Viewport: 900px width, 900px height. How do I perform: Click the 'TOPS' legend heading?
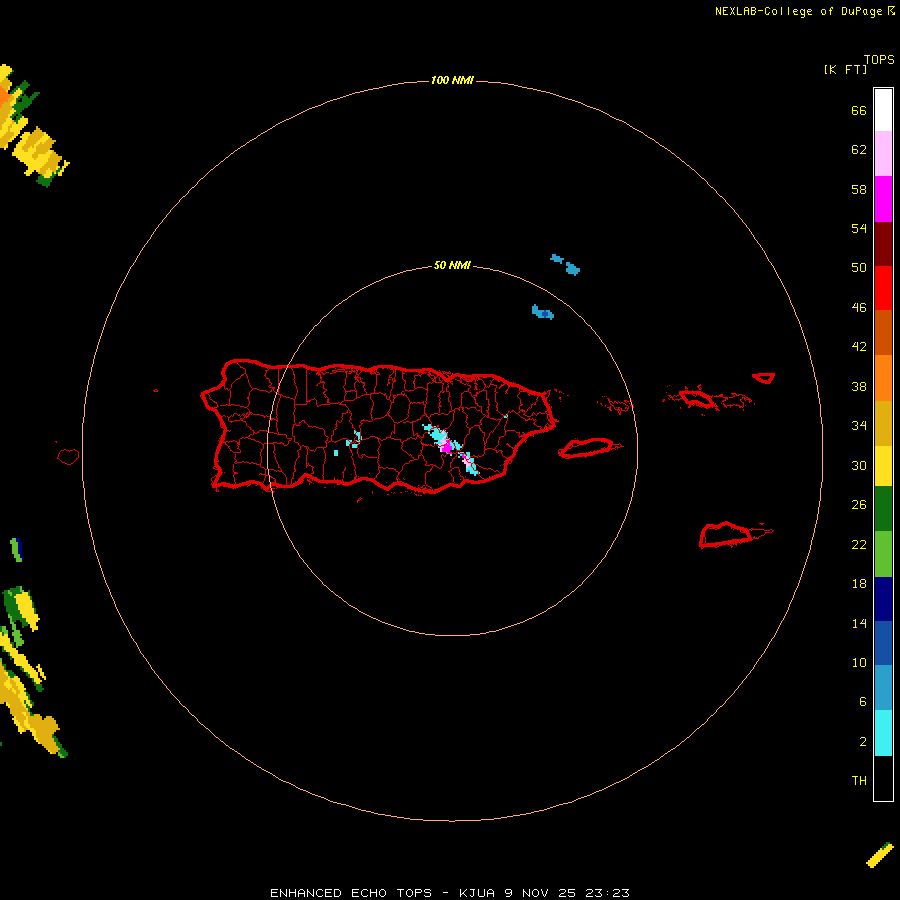pos(879,60)
